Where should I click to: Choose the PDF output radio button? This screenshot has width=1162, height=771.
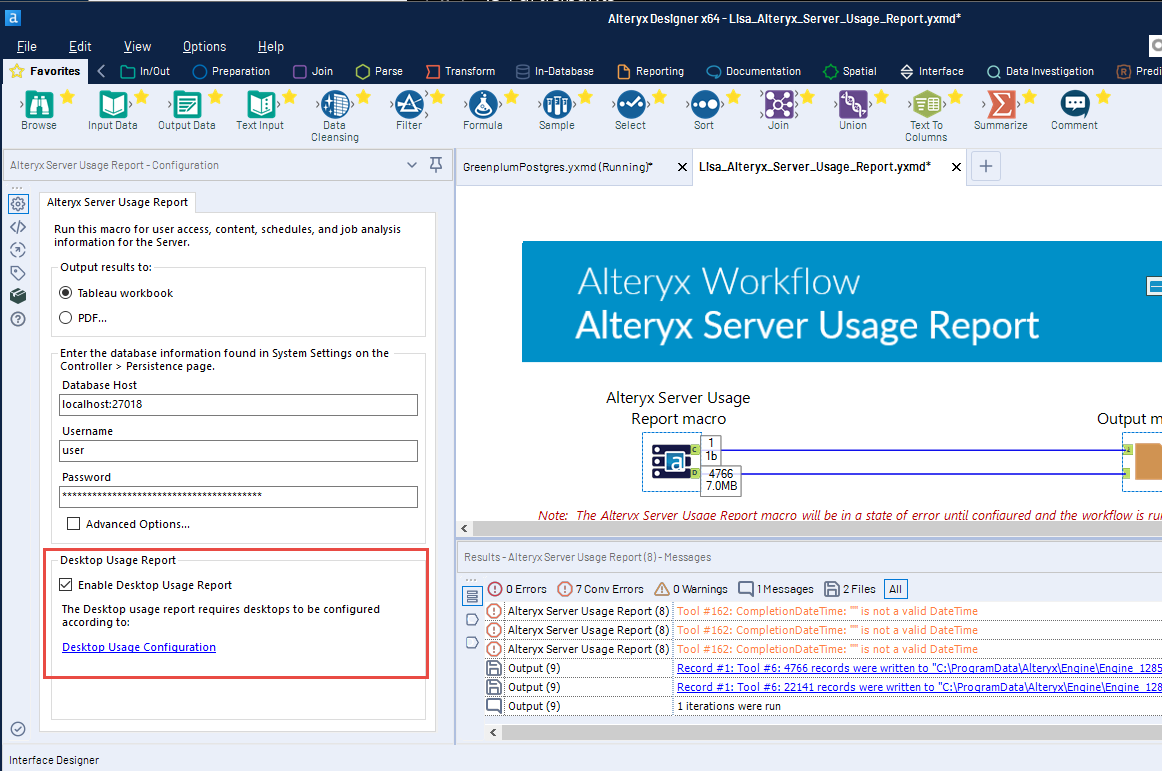coord(67,318)
